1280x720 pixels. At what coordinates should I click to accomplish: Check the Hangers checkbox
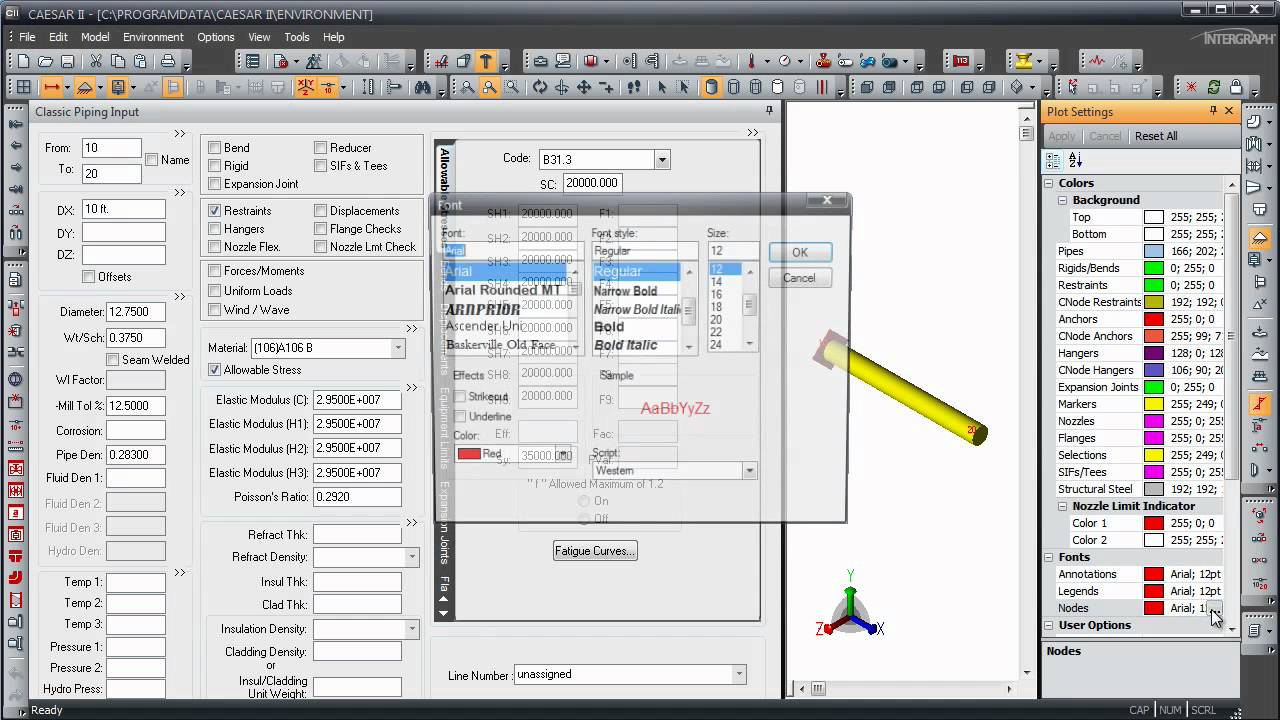click(x=214, y=229)
